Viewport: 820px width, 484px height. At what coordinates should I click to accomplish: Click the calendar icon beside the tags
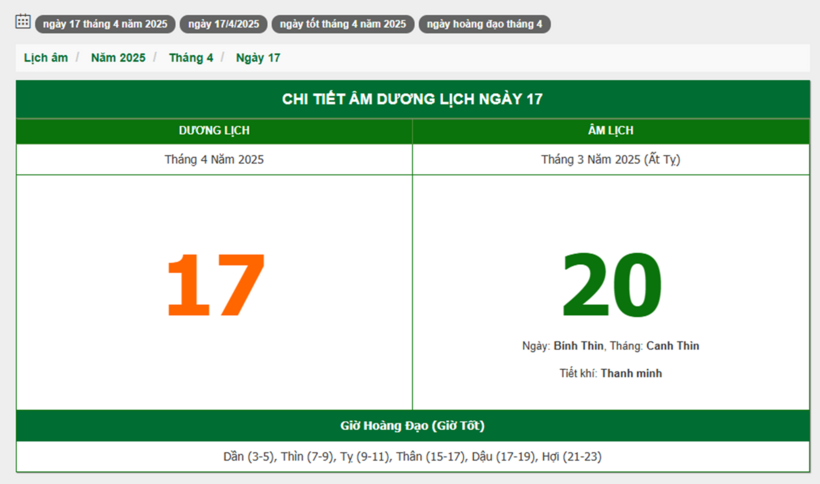pos(22,22)
